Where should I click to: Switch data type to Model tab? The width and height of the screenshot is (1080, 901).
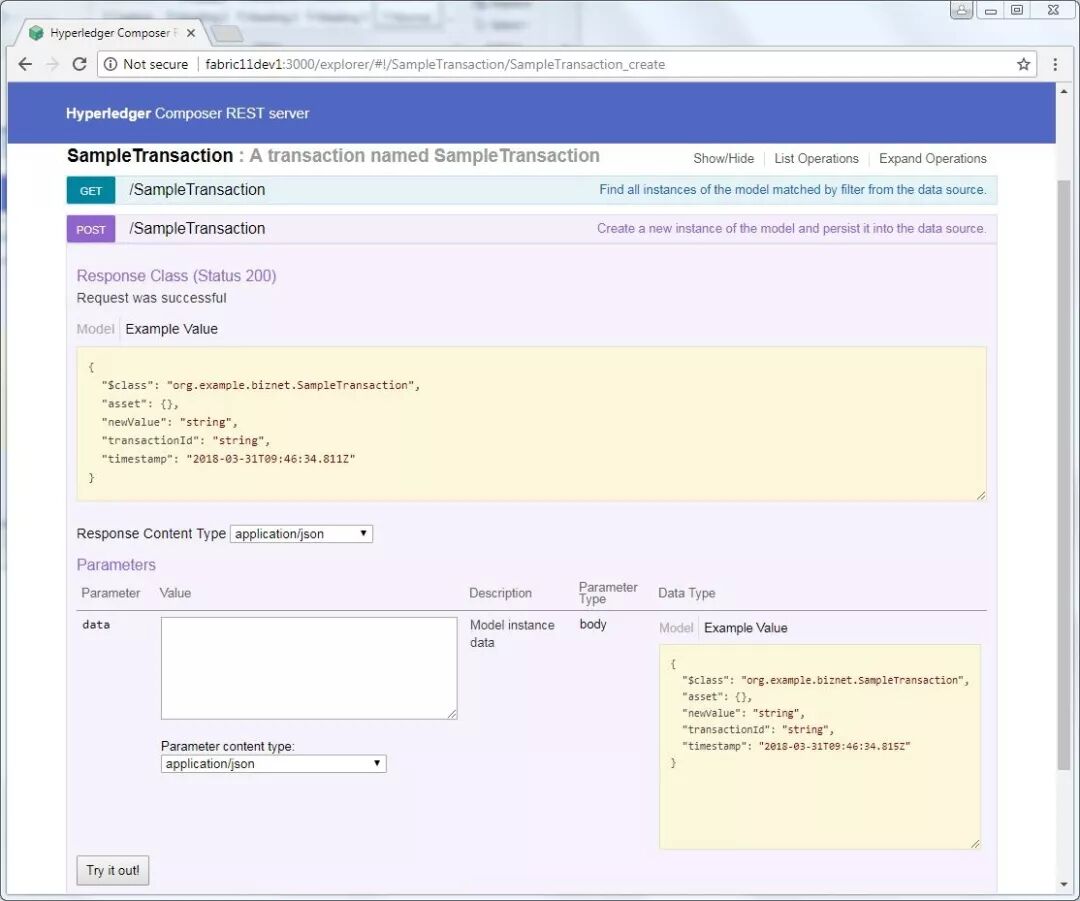(x=676, y=628)
